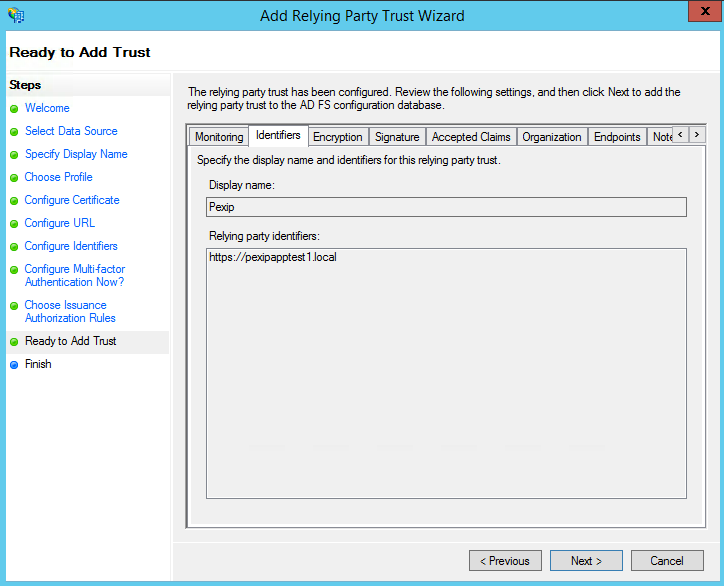Switch to the Encryption tab
The height and width of the screenshot is (586, 724).
coord(337,137)
